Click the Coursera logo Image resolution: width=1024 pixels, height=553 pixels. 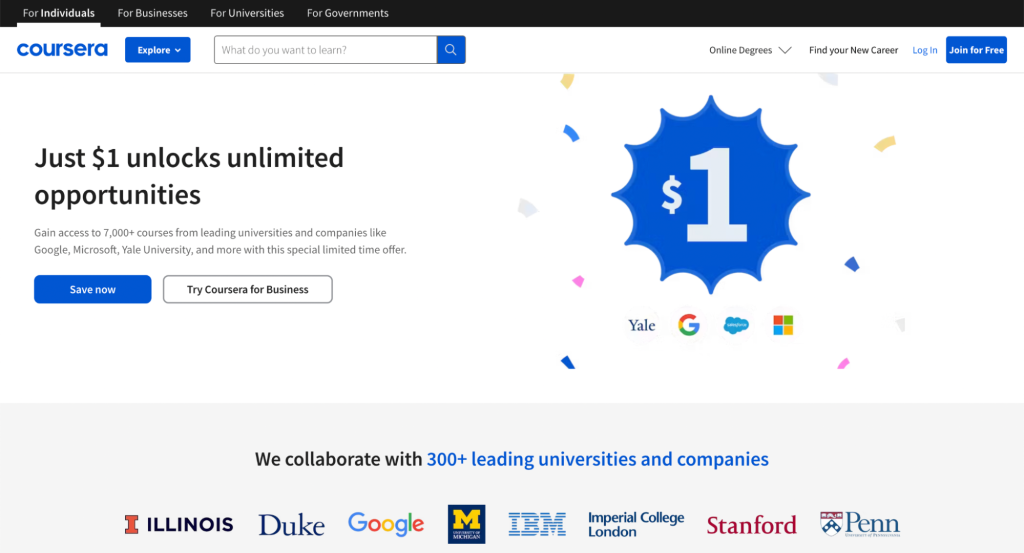(62, 50)
